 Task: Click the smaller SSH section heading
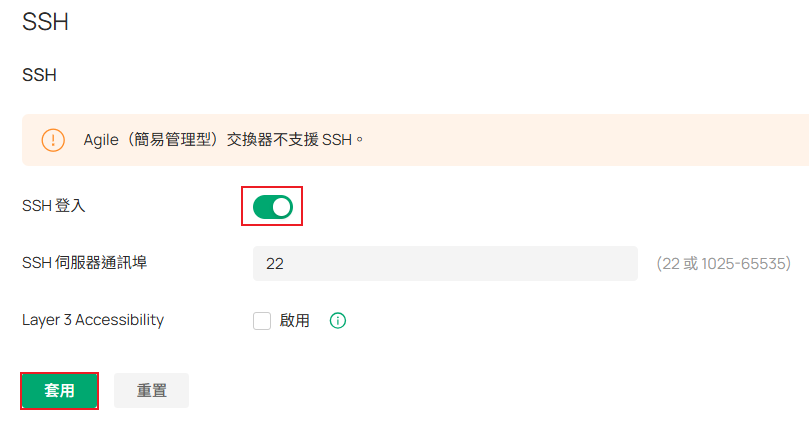point(39,75)
